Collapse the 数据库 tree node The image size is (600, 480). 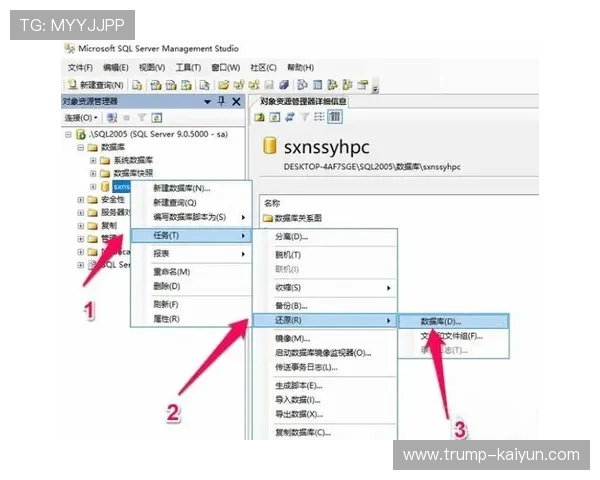point(80,147)
